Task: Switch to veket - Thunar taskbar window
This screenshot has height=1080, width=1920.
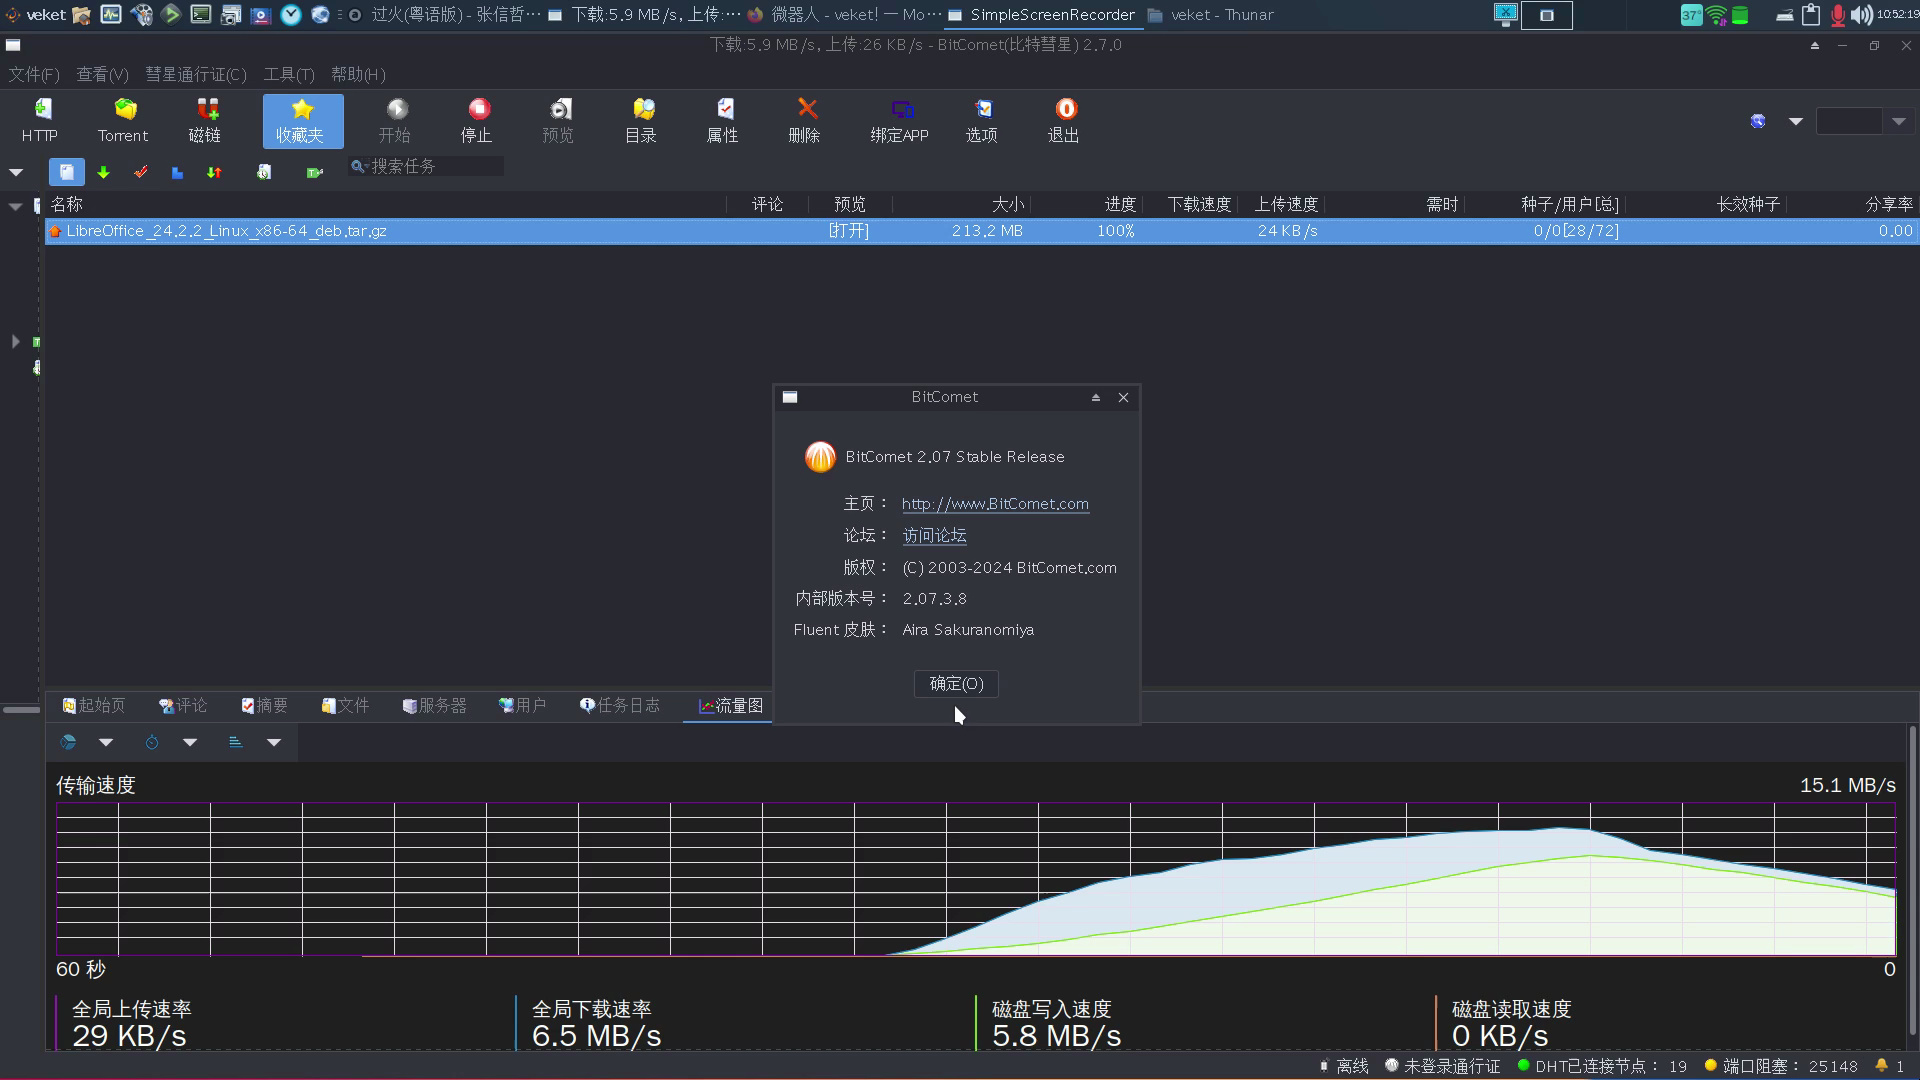Action: (1211, 15)
